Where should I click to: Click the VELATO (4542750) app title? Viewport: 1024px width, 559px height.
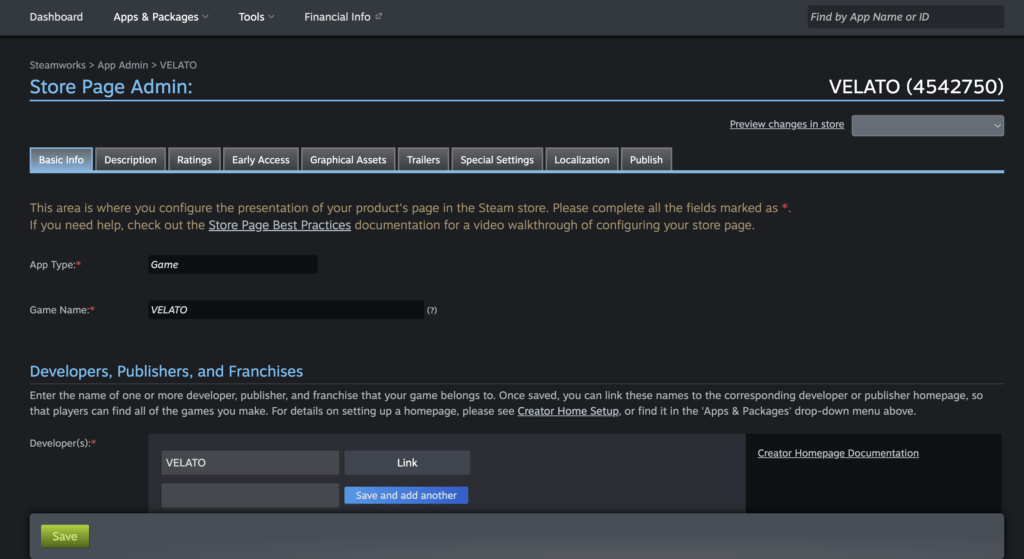pyautogui.click(x=916, y=87)
